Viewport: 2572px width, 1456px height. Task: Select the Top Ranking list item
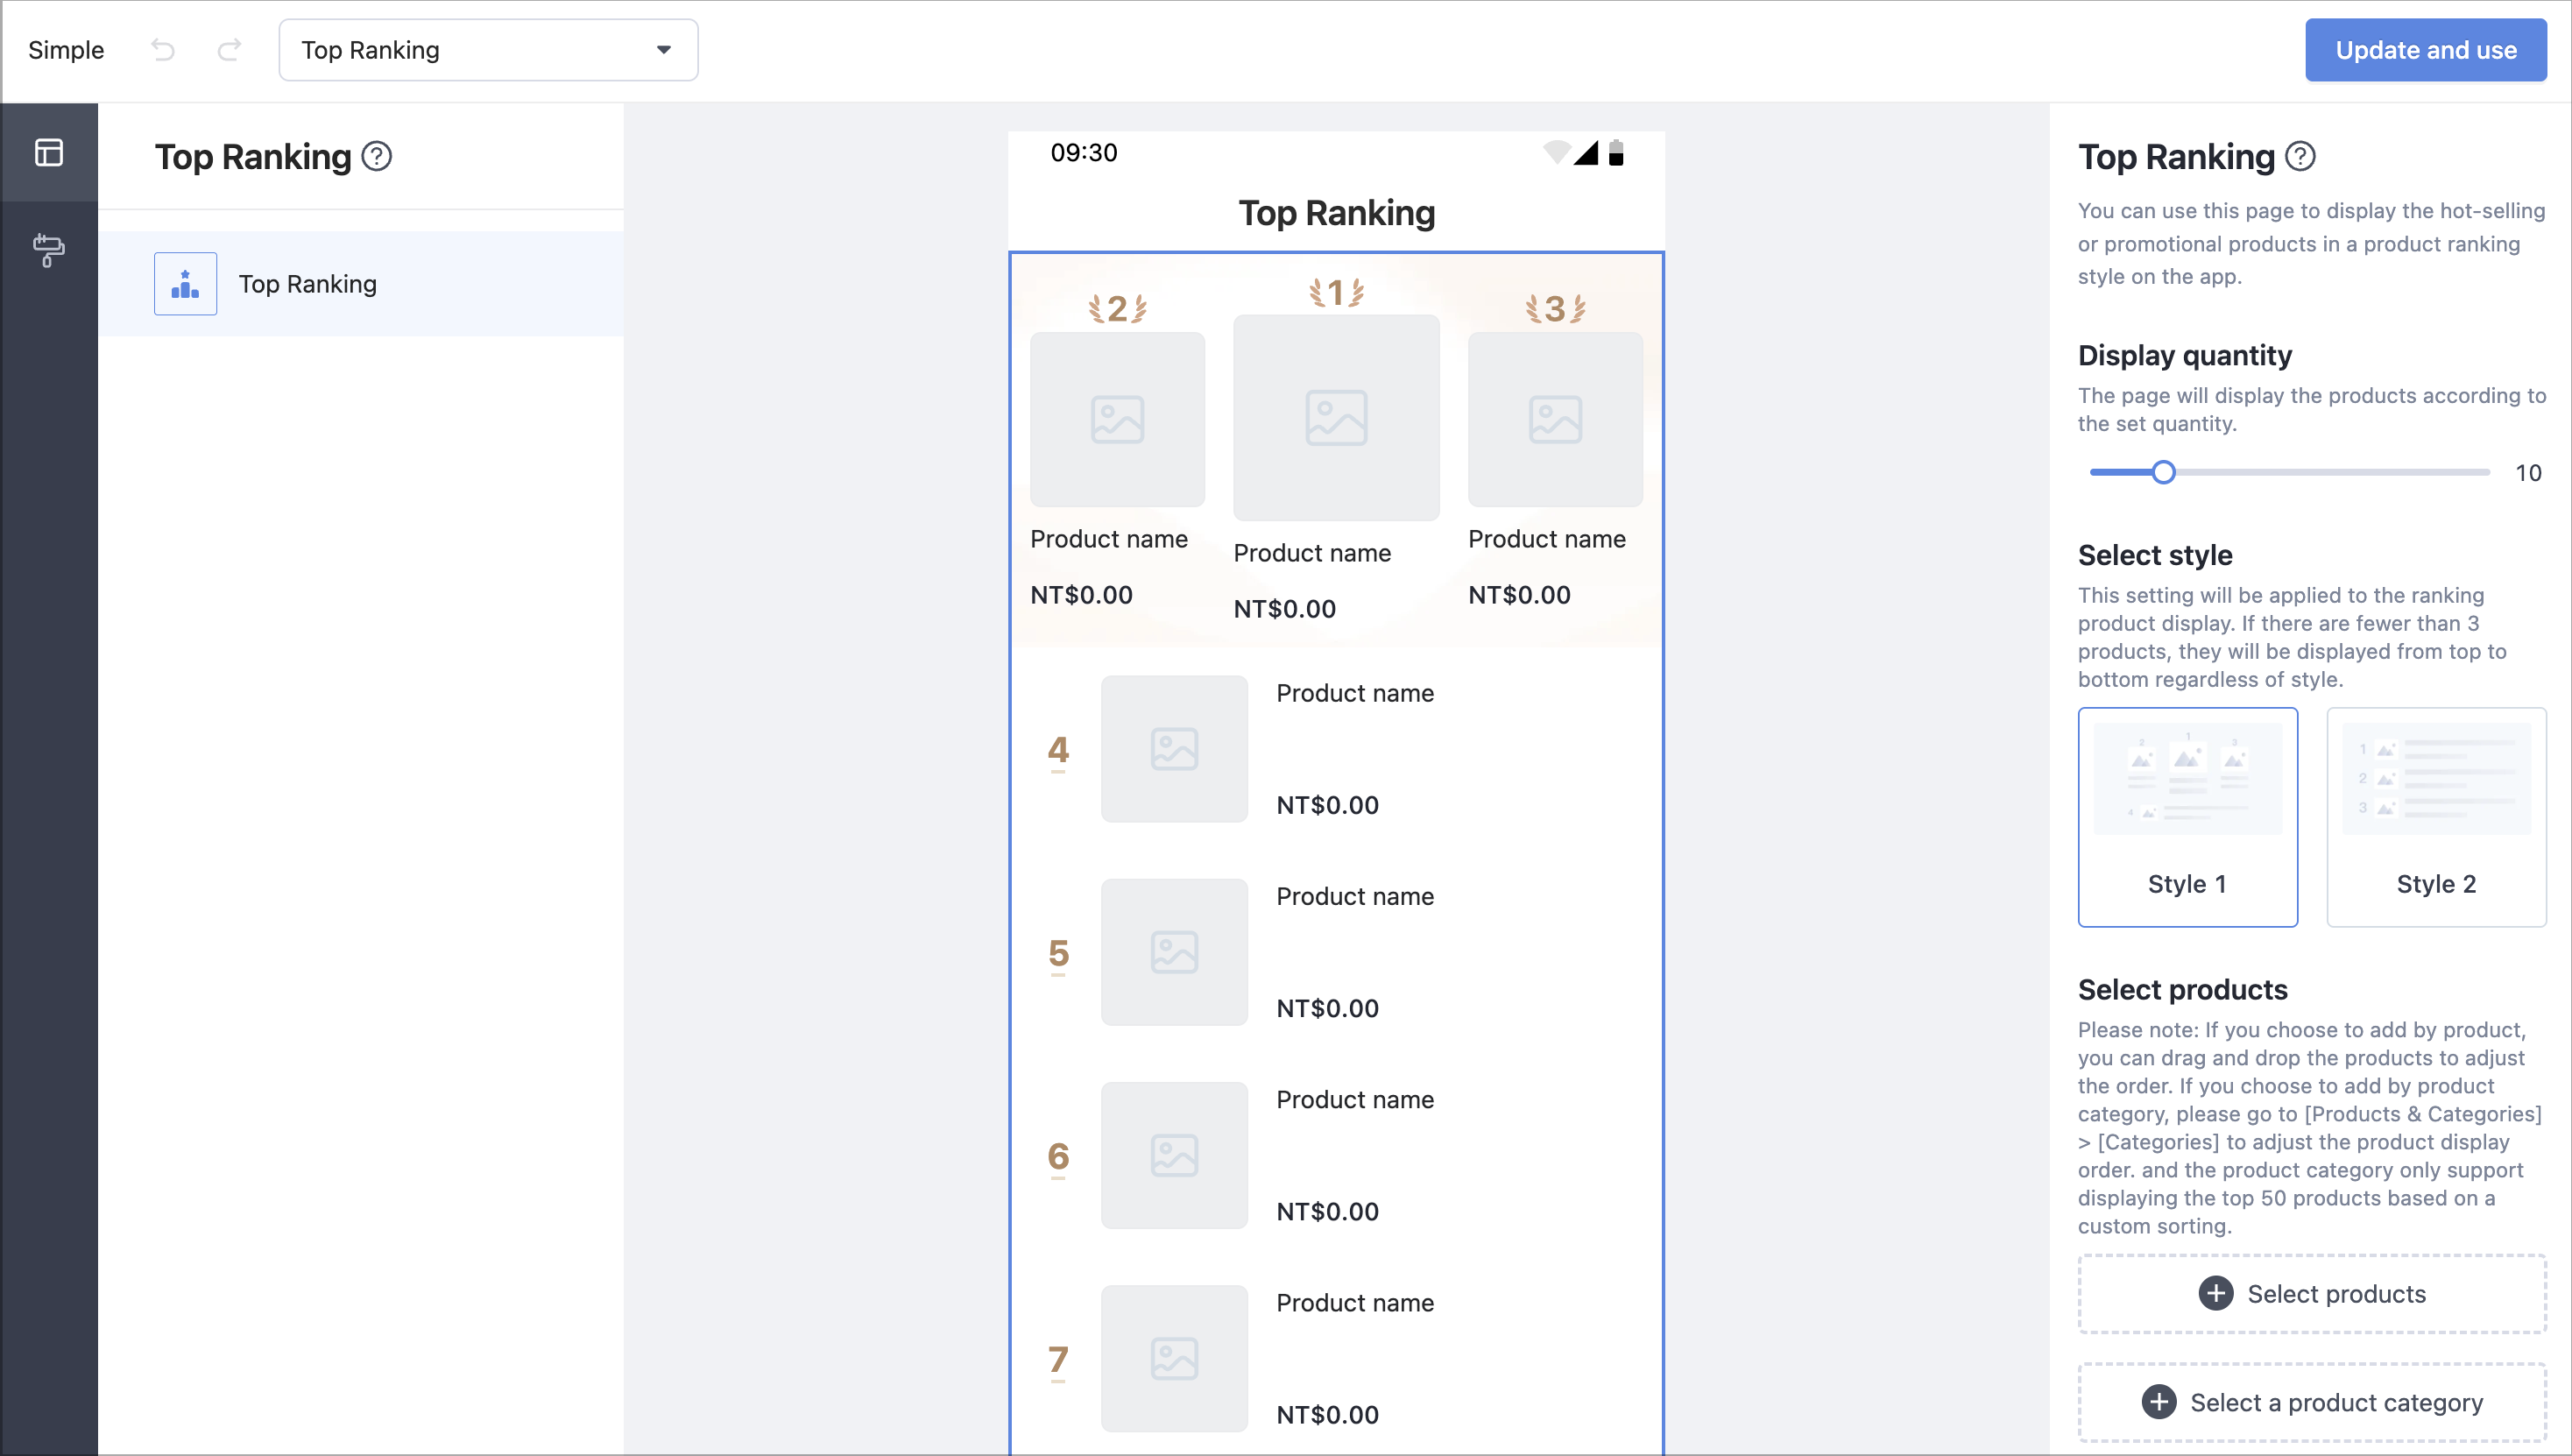[x=361, y=284]
